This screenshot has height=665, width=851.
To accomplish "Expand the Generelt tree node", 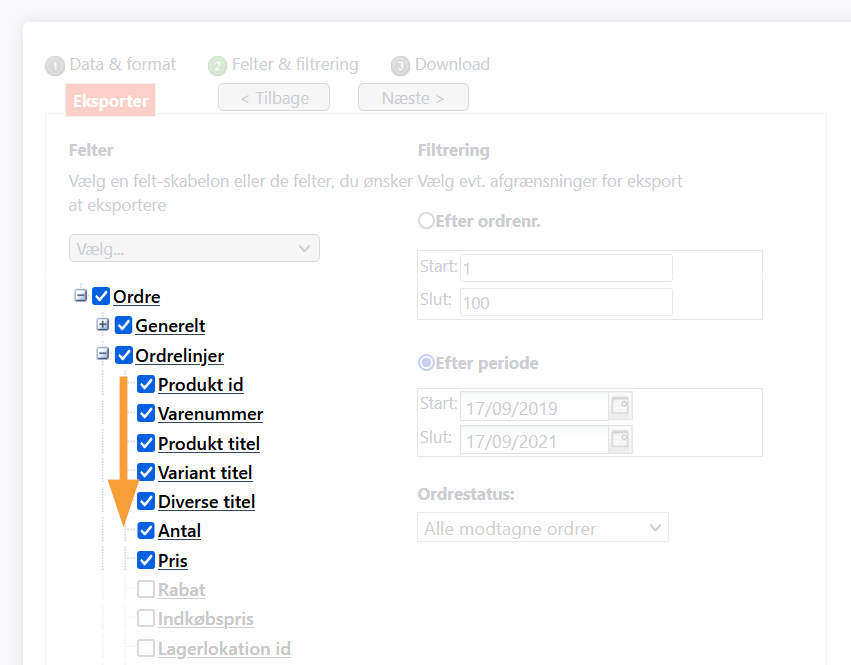I will 103,325.
